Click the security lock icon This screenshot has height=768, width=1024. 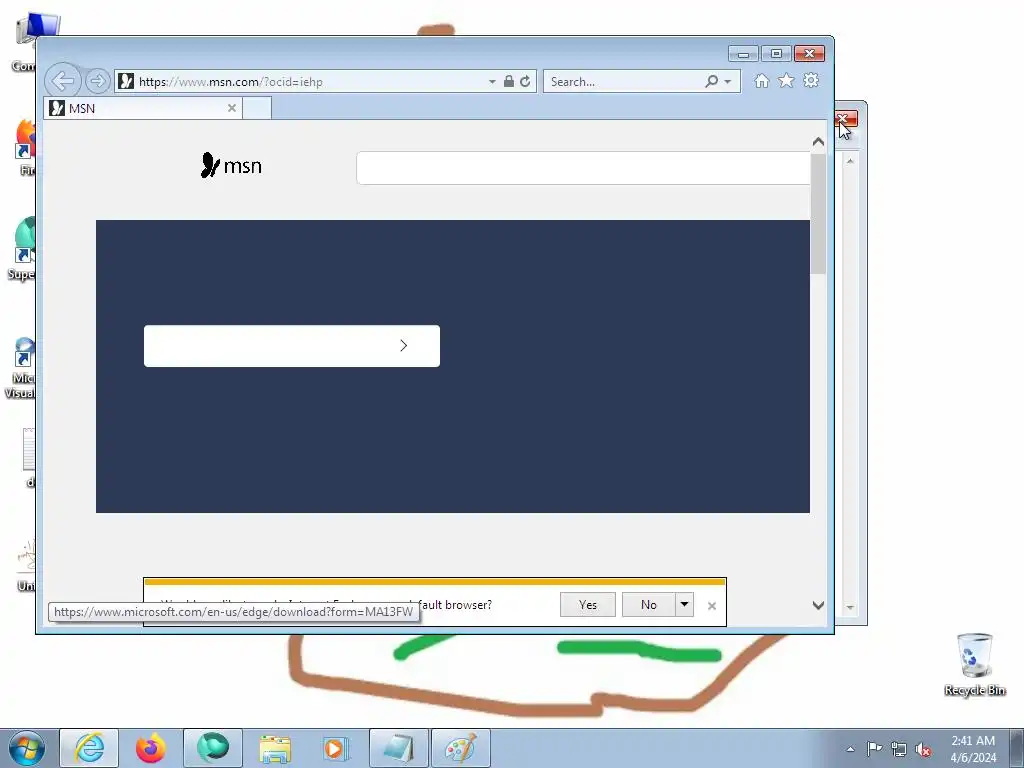(x=509, y=81)
